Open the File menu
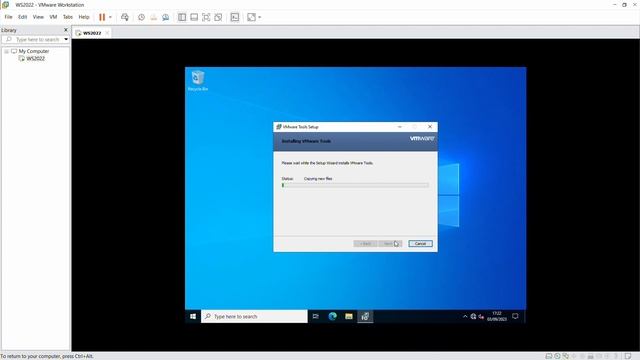The width and height of the screenshot is (640, 360). point(9,17)
